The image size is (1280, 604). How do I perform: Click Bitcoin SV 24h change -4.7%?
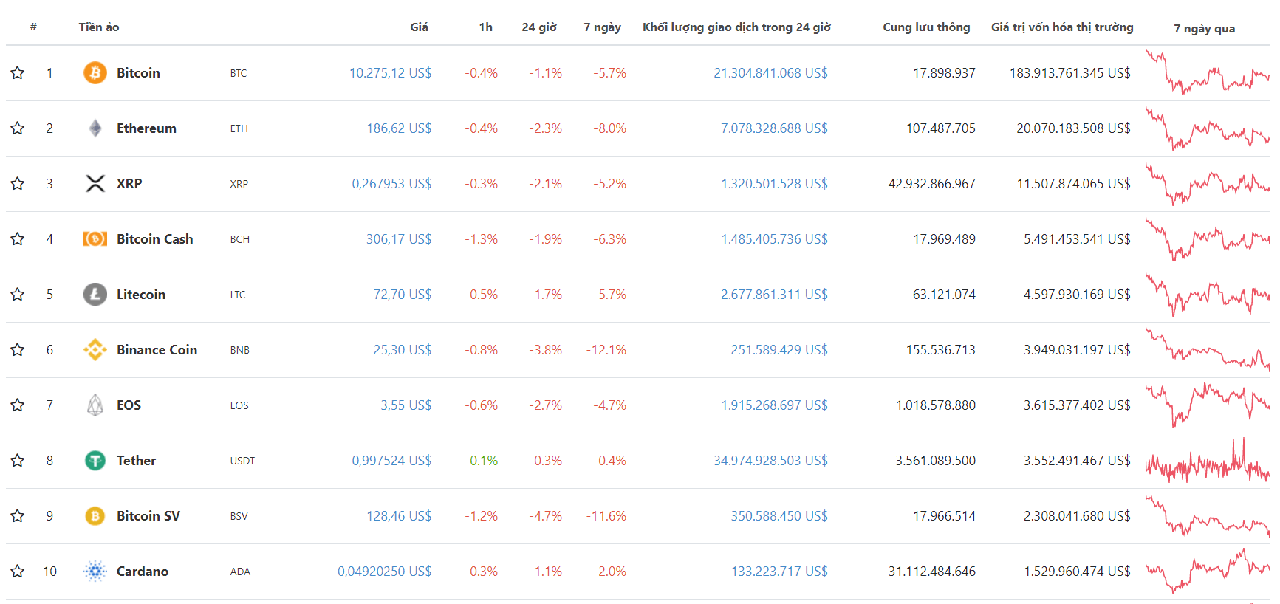[x=544, y=516]
